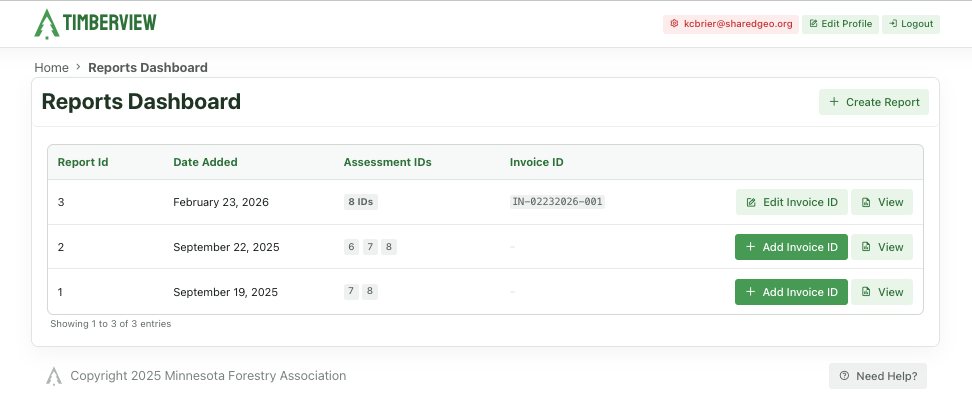972x410 pixels.
Task: Sort by the Report Id column header
Action: (x=83, y=163)
